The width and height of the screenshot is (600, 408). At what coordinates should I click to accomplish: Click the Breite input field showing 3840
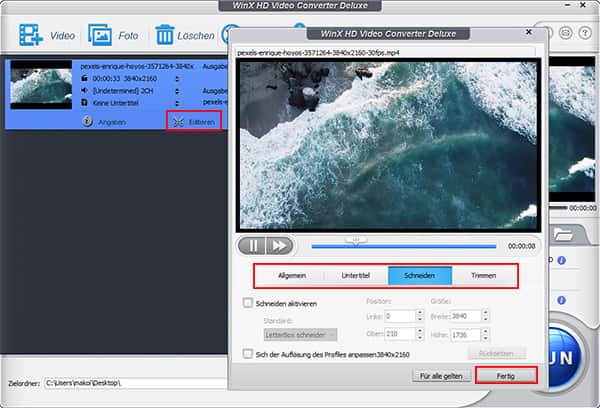pos(466,316)
